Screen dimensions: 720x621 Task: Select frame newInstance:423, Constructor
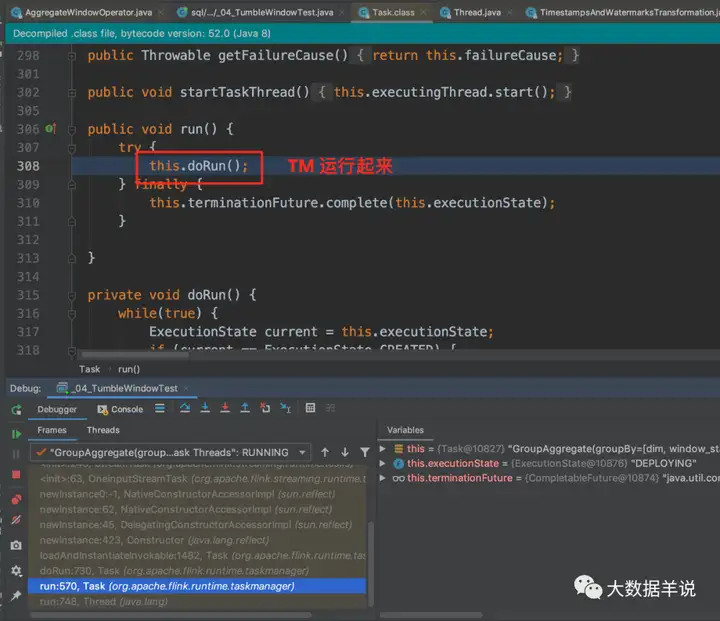197,540
